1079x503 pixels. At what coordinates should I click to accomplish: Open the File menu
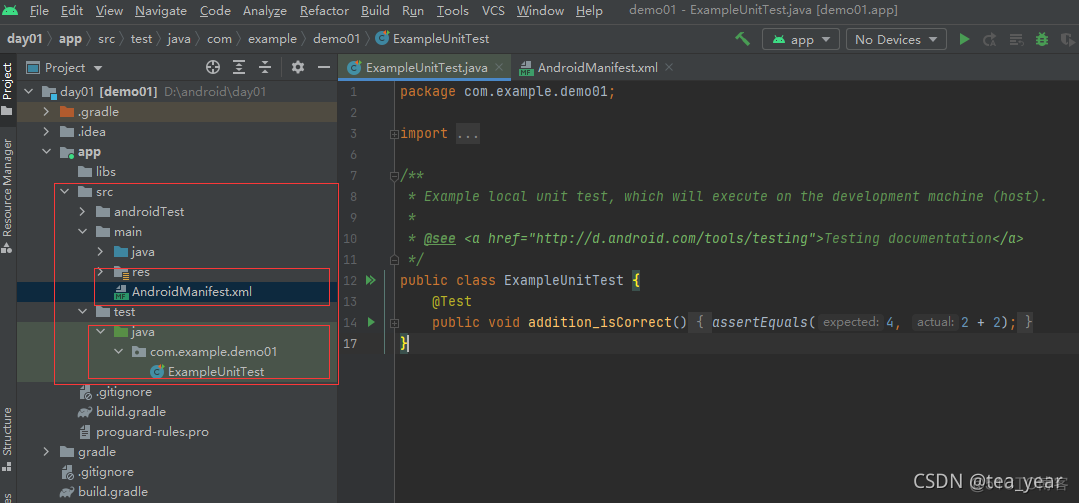(40, 11)
